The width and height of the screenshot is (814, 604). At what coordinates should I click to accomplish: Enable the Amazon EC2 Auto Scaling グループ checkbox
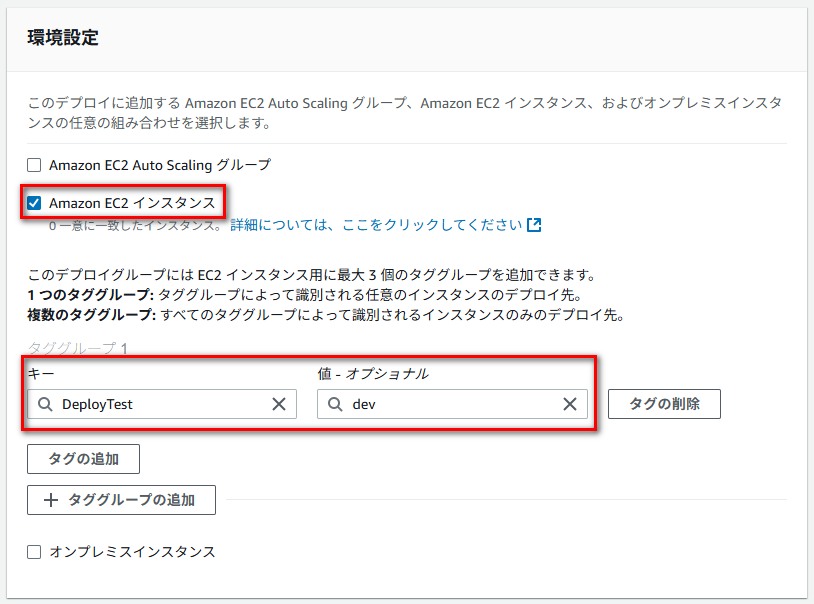(34, 165)
